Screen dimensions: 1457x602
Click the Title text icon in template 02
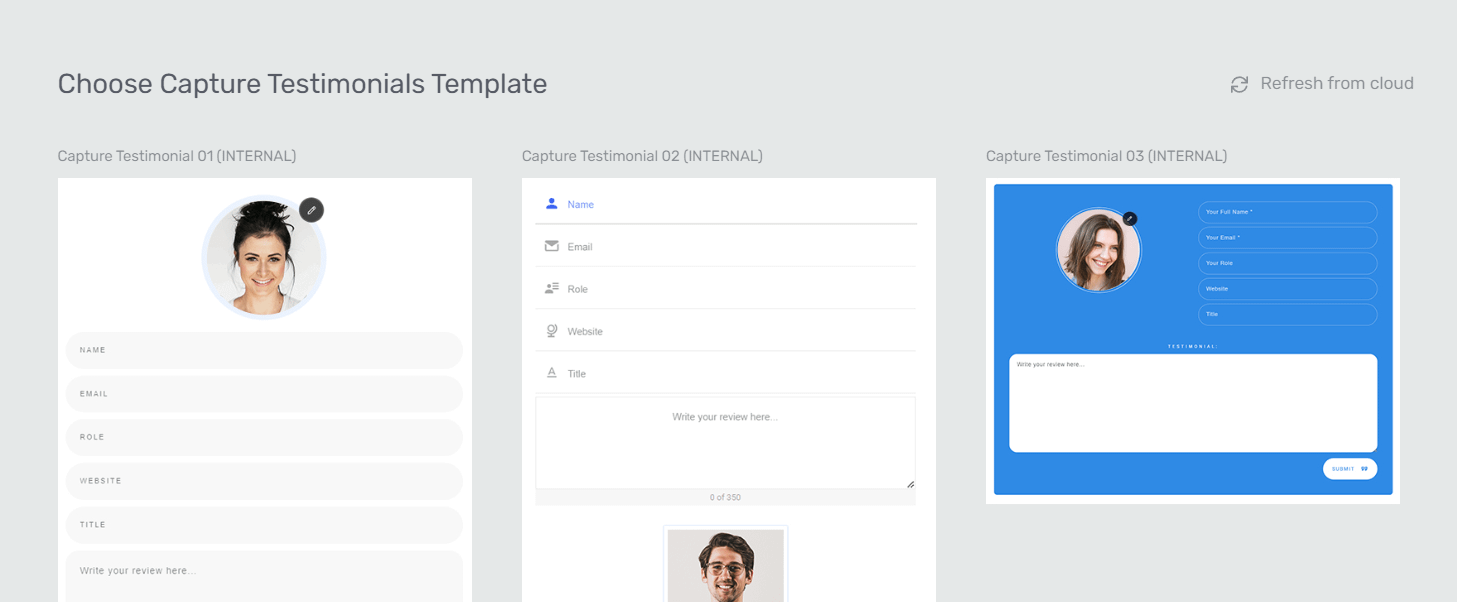click(x=551, y=373)
